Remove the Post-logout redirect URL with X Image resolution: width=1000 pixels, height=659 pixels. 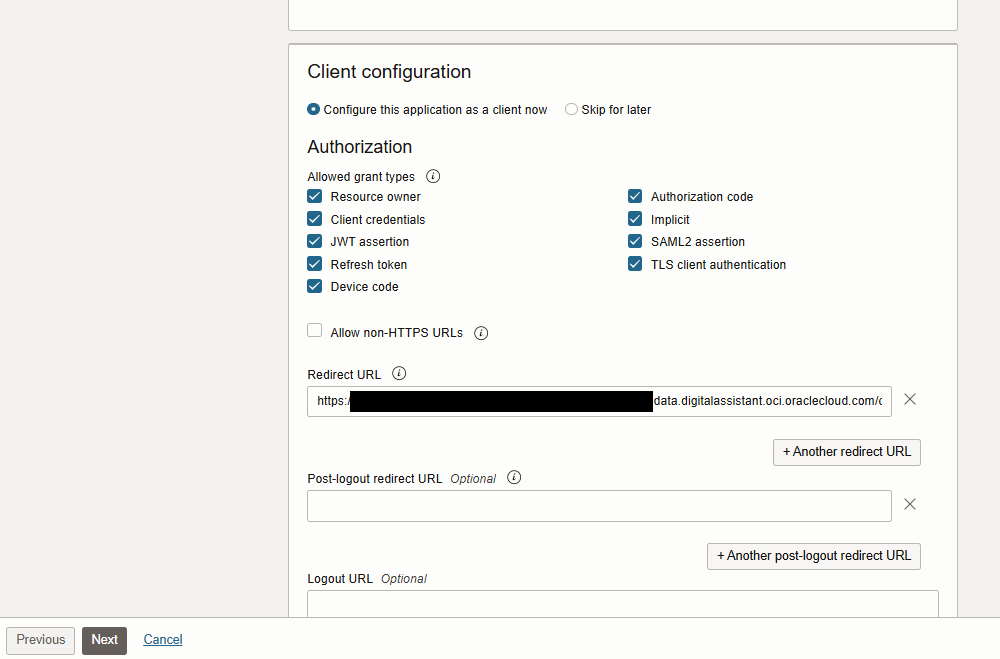(910, 505)
